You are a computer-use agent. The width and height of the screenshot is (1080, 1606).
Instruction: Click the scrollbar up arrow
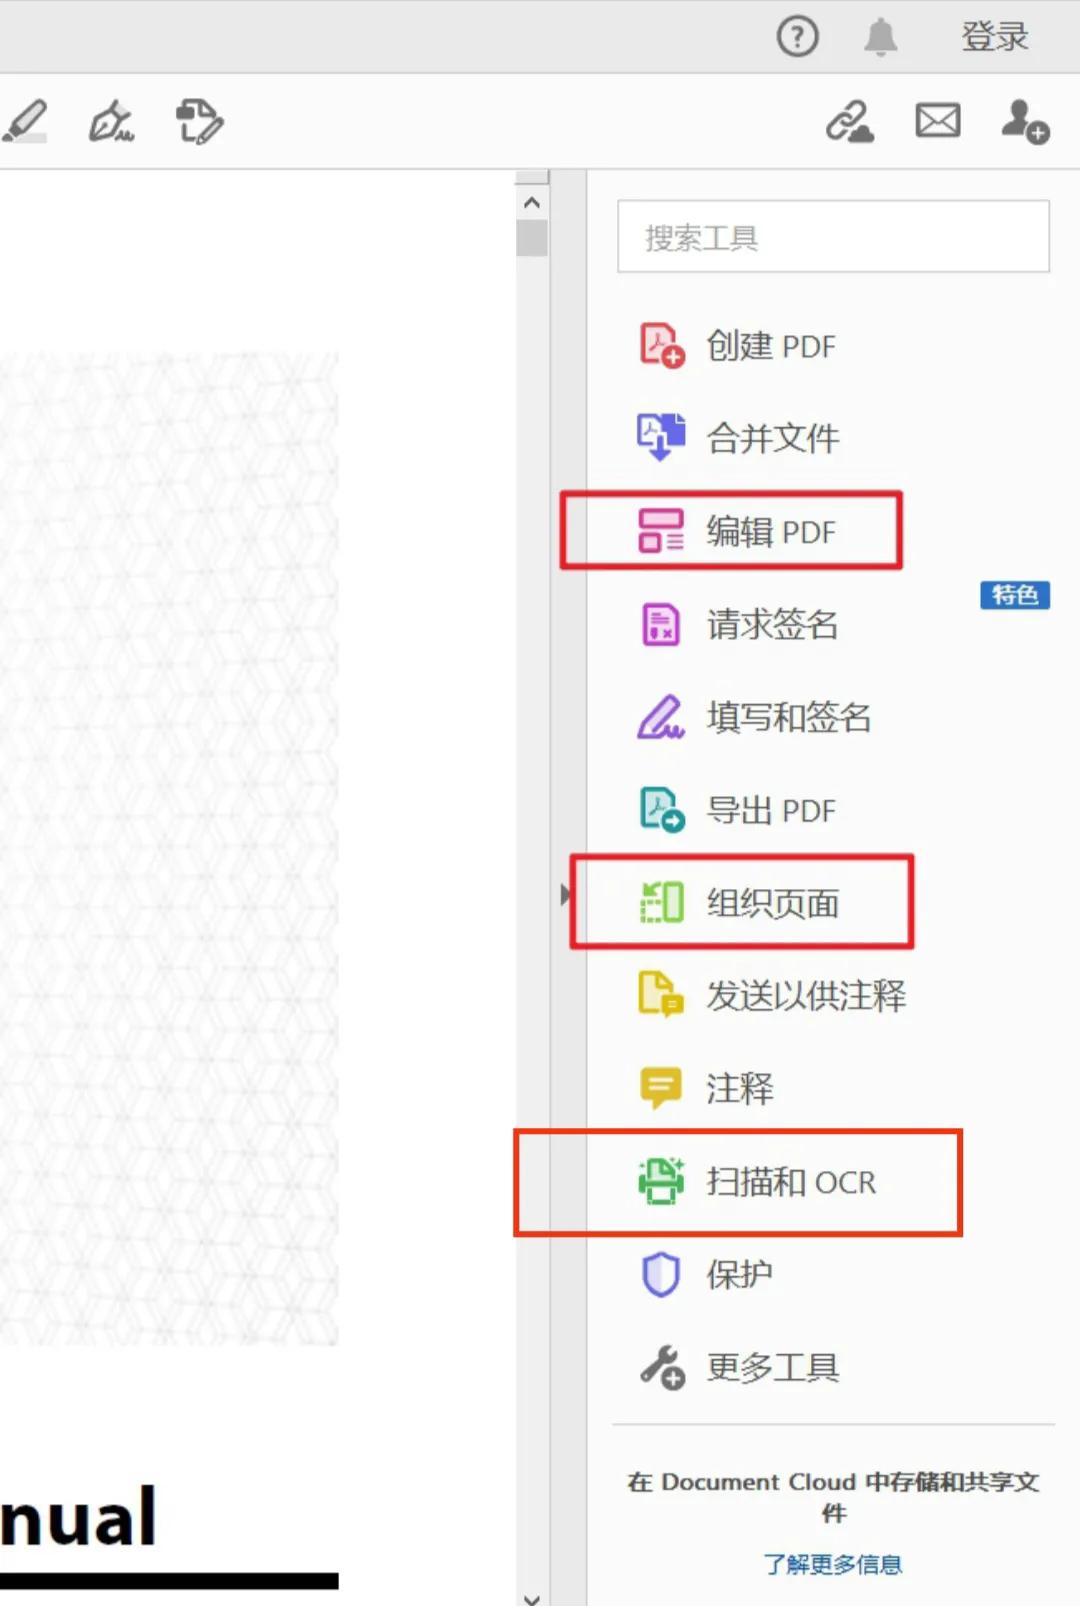(x=532, y=202)
